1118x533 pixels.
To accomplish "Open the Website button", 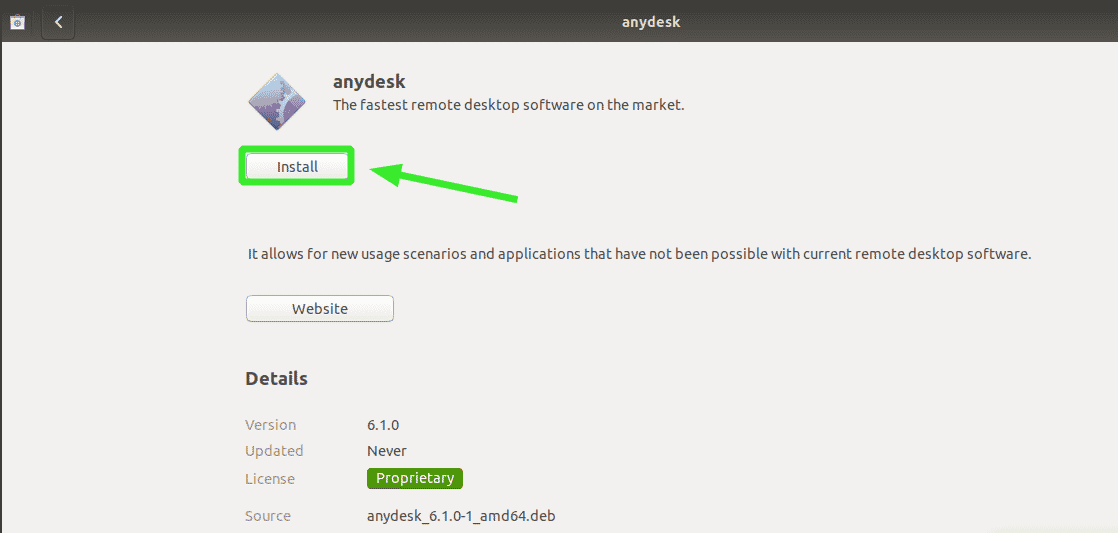I will coord(319,309).
